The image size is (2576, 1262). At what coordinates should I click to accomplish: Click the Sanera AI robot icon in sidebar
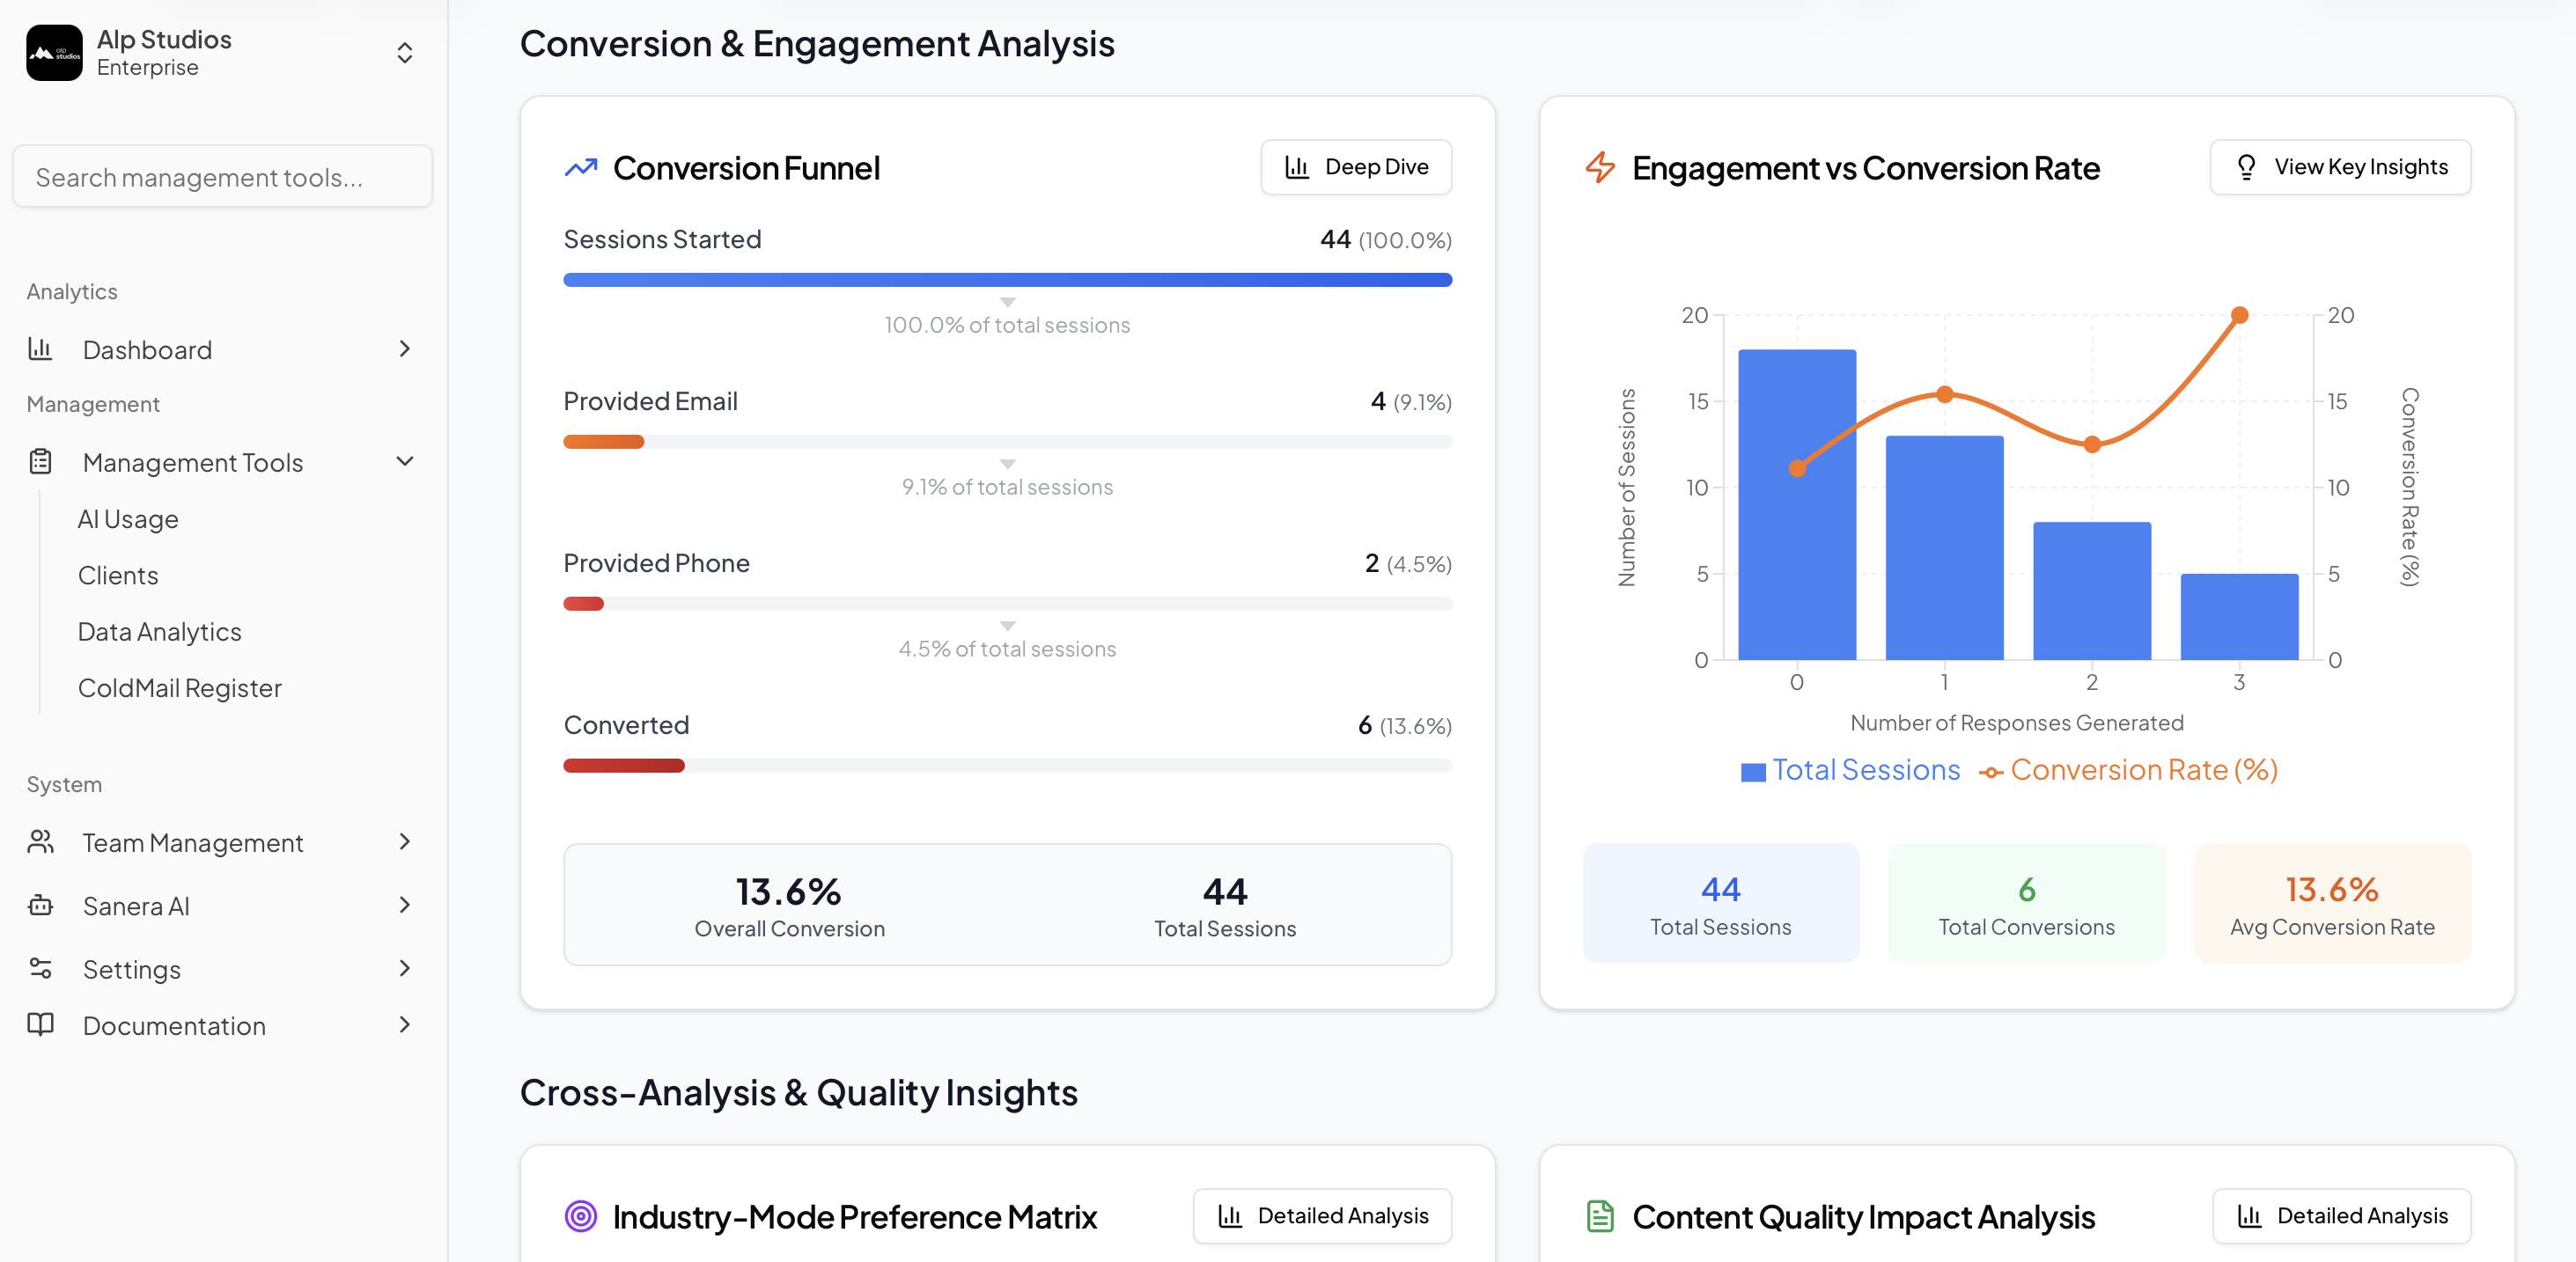40,906
